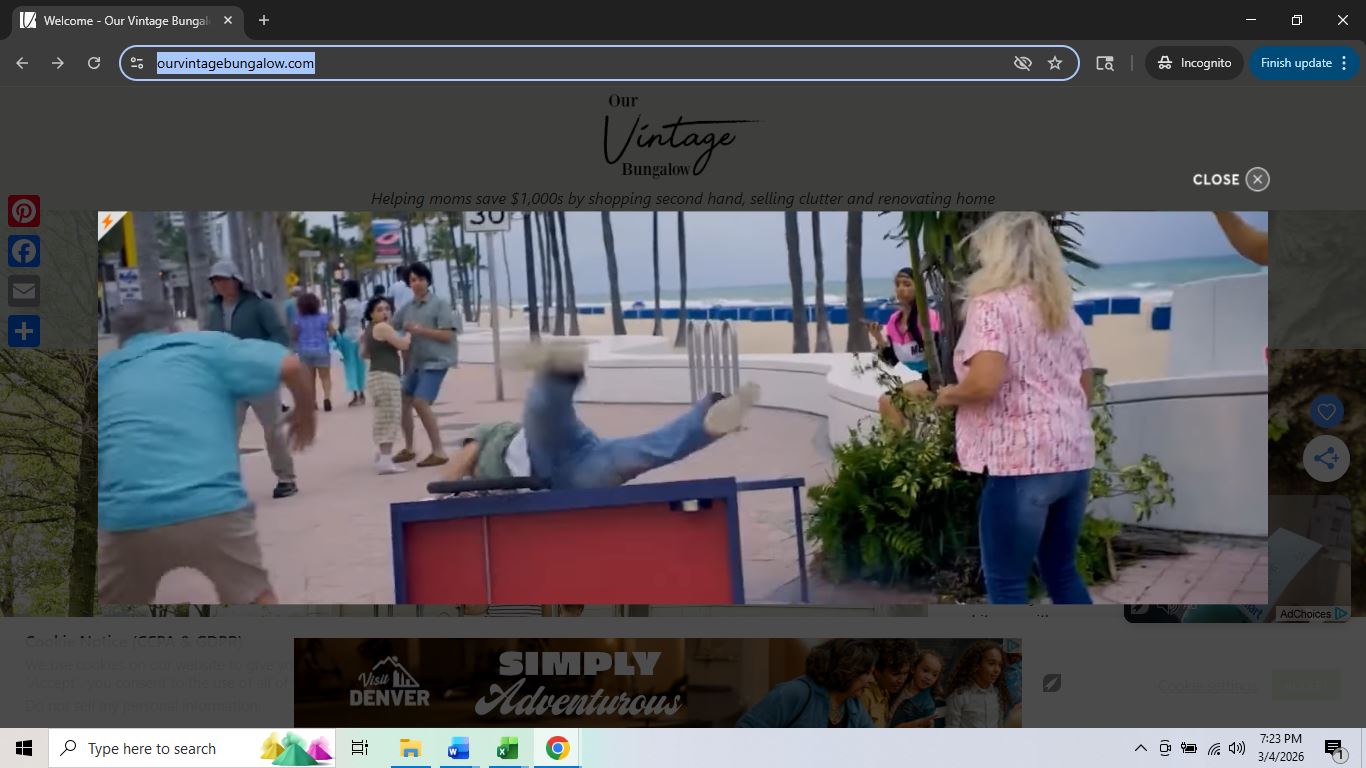Open a new browser tab
1366x768 pixels.
pyautogui.click(x=264, y=20)
